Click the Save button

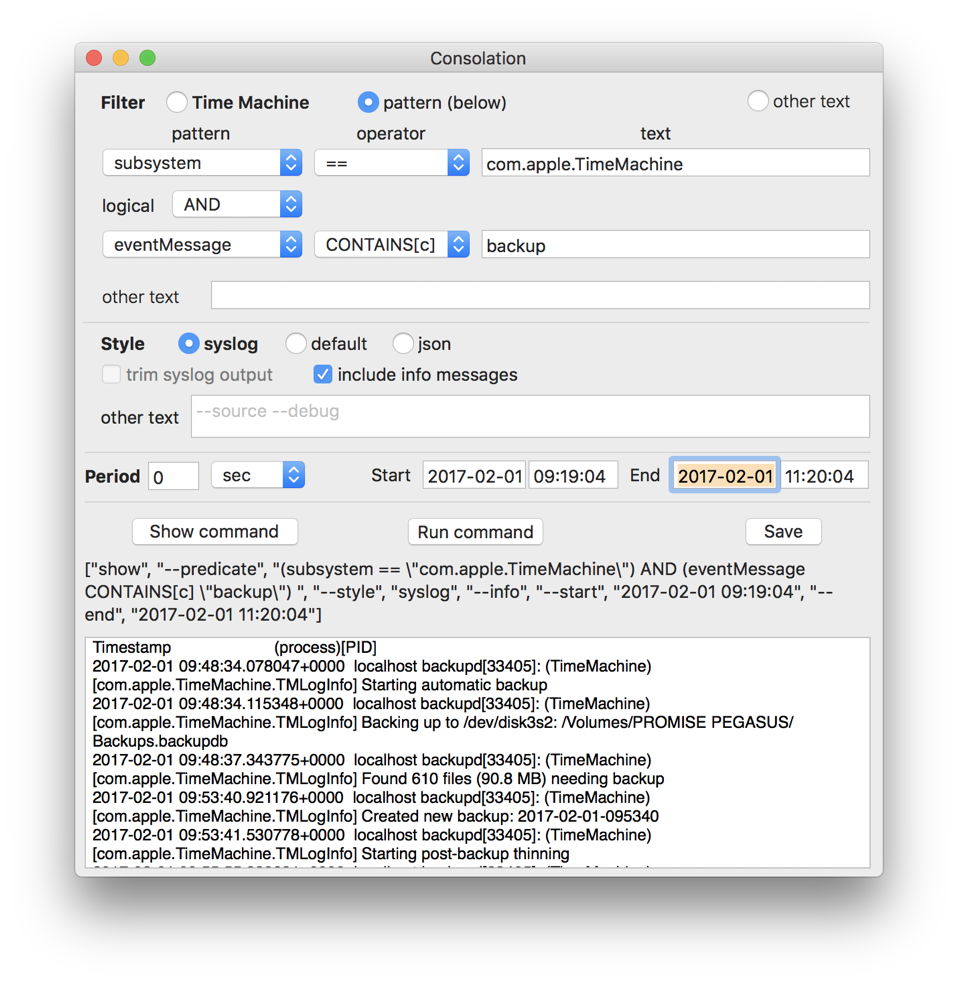783,531
